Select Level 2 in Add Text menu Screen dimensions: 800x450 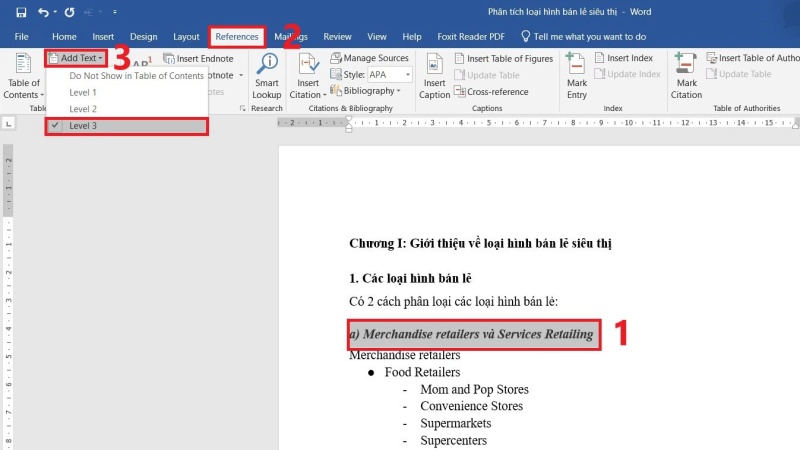[x=83, y=109]
